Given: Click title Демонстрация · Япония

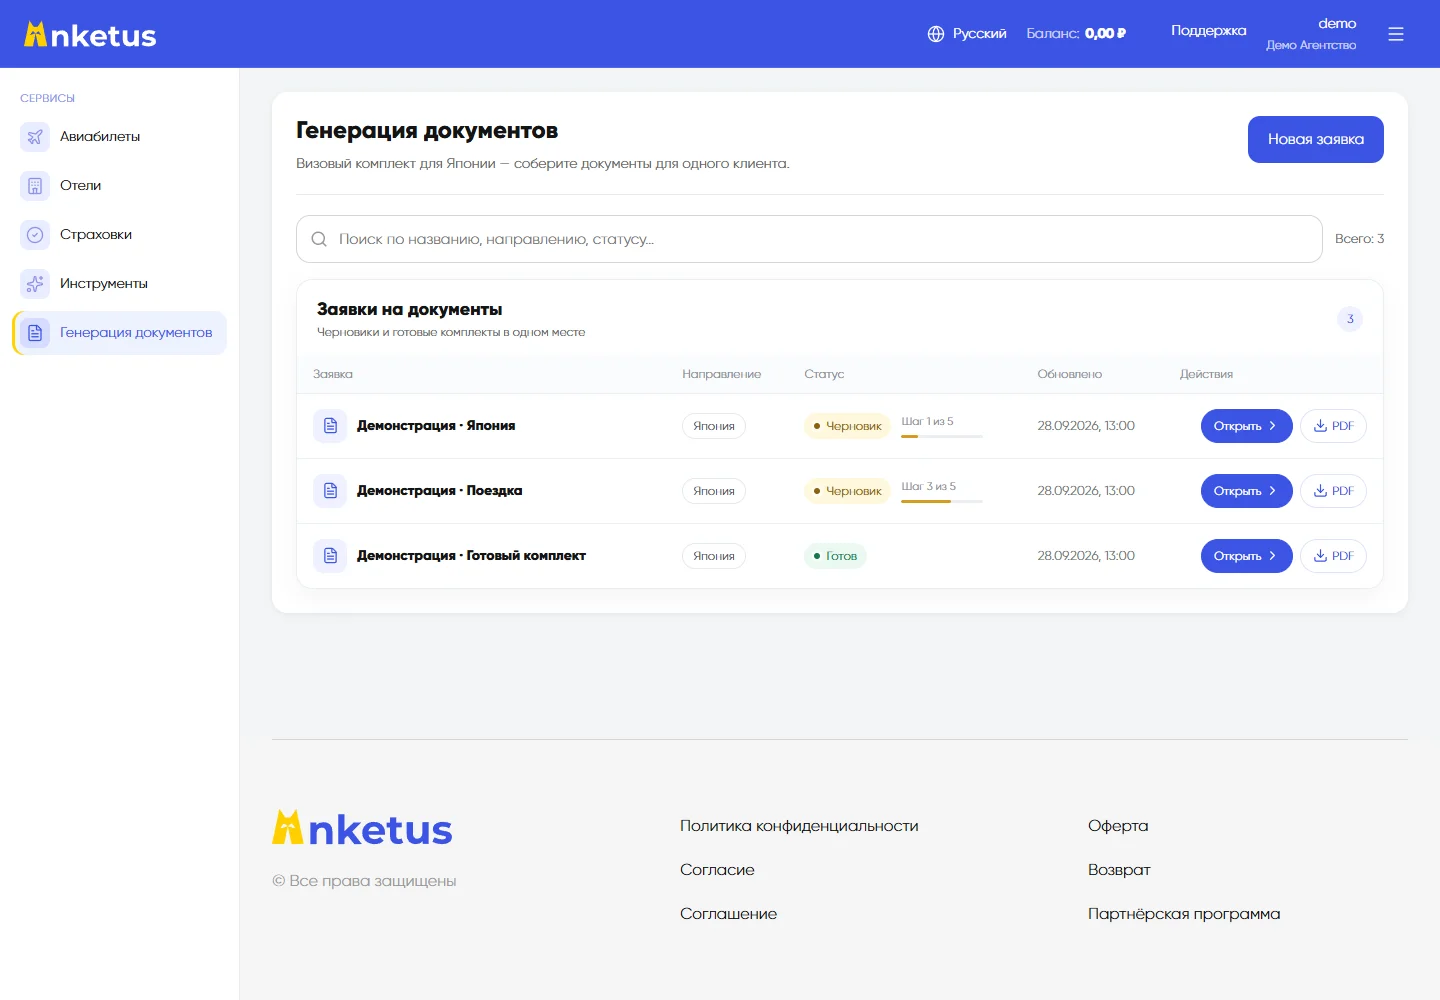Looking at the screenshot, I should pos(436,426).
